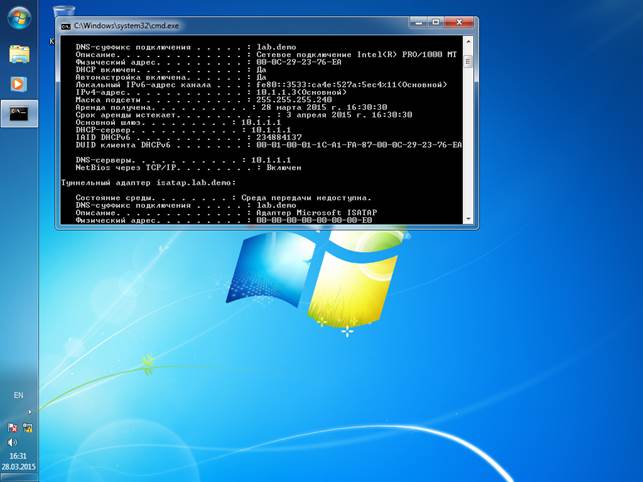The image size is (643, 482).
Task: Close the cmd.exe window
Action: tap(459, 23)
